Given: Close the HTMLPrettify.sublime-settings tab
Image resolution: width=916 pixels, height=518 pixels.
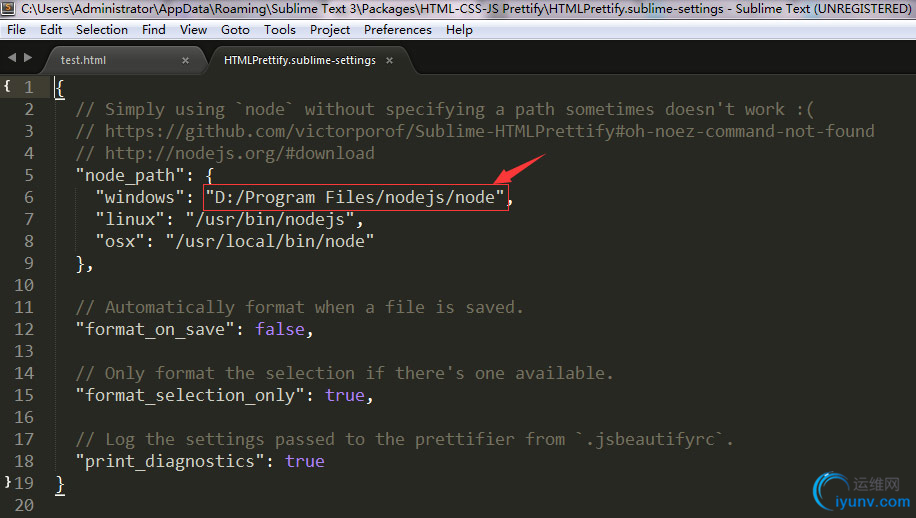Looking at the screenshot, I should (390, 60).
